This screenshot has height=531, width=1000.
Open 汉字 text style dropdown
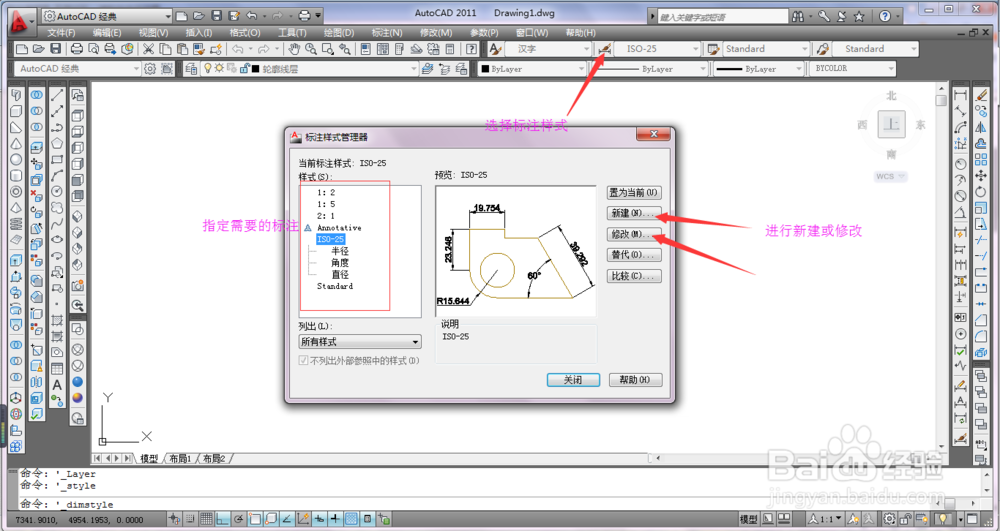pyautogui.click(x=548, y=48)
